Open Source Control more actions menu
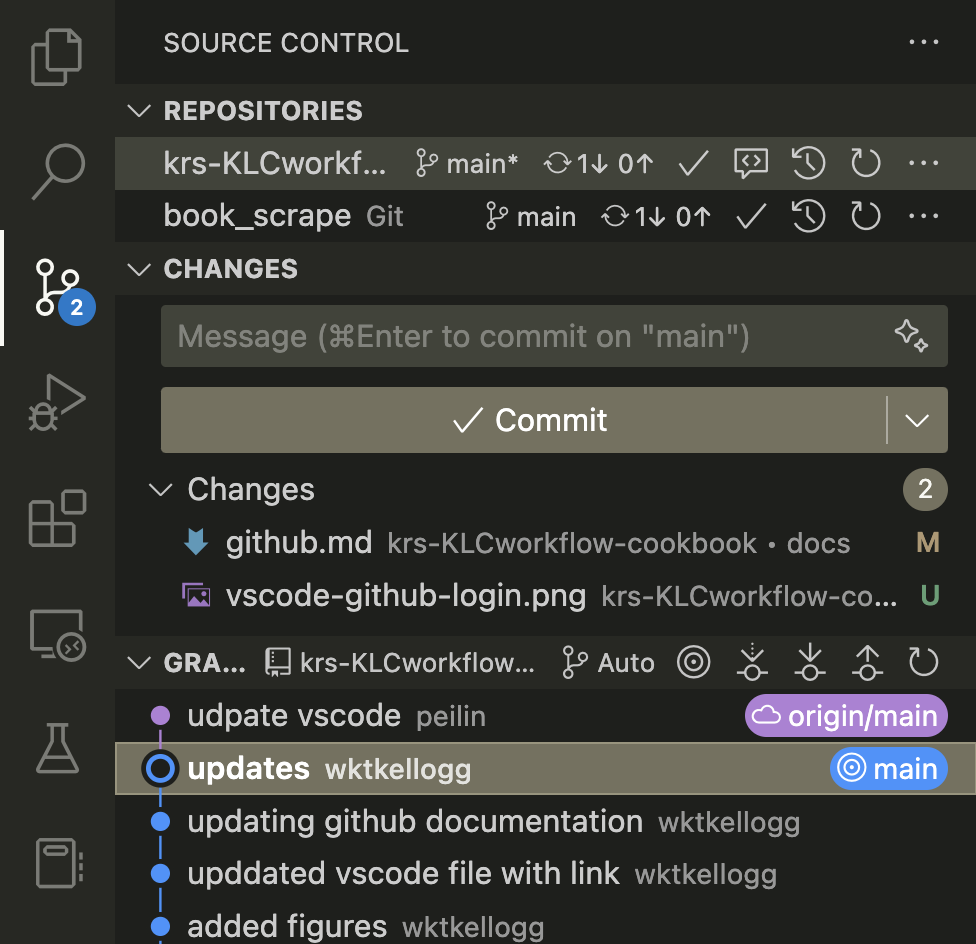The width and height of the screenshot is (976, 944). (x=923, y=42)
